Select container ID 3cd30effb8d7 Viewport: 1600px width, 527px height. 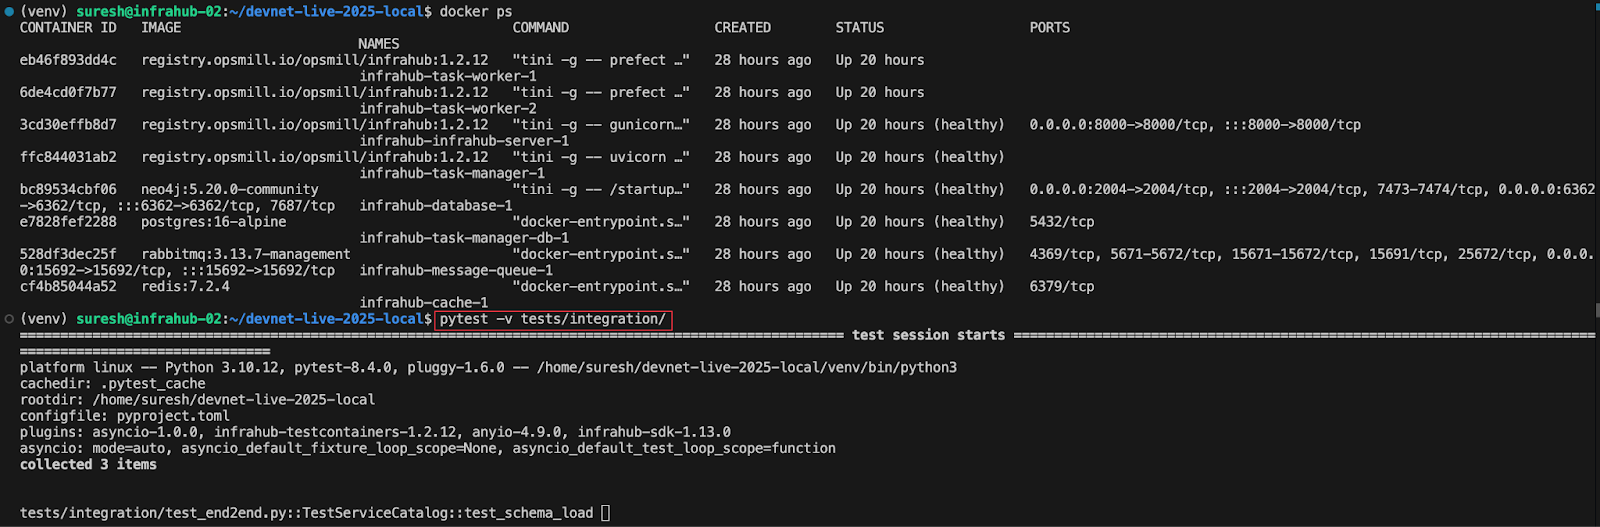pos(68,125)
